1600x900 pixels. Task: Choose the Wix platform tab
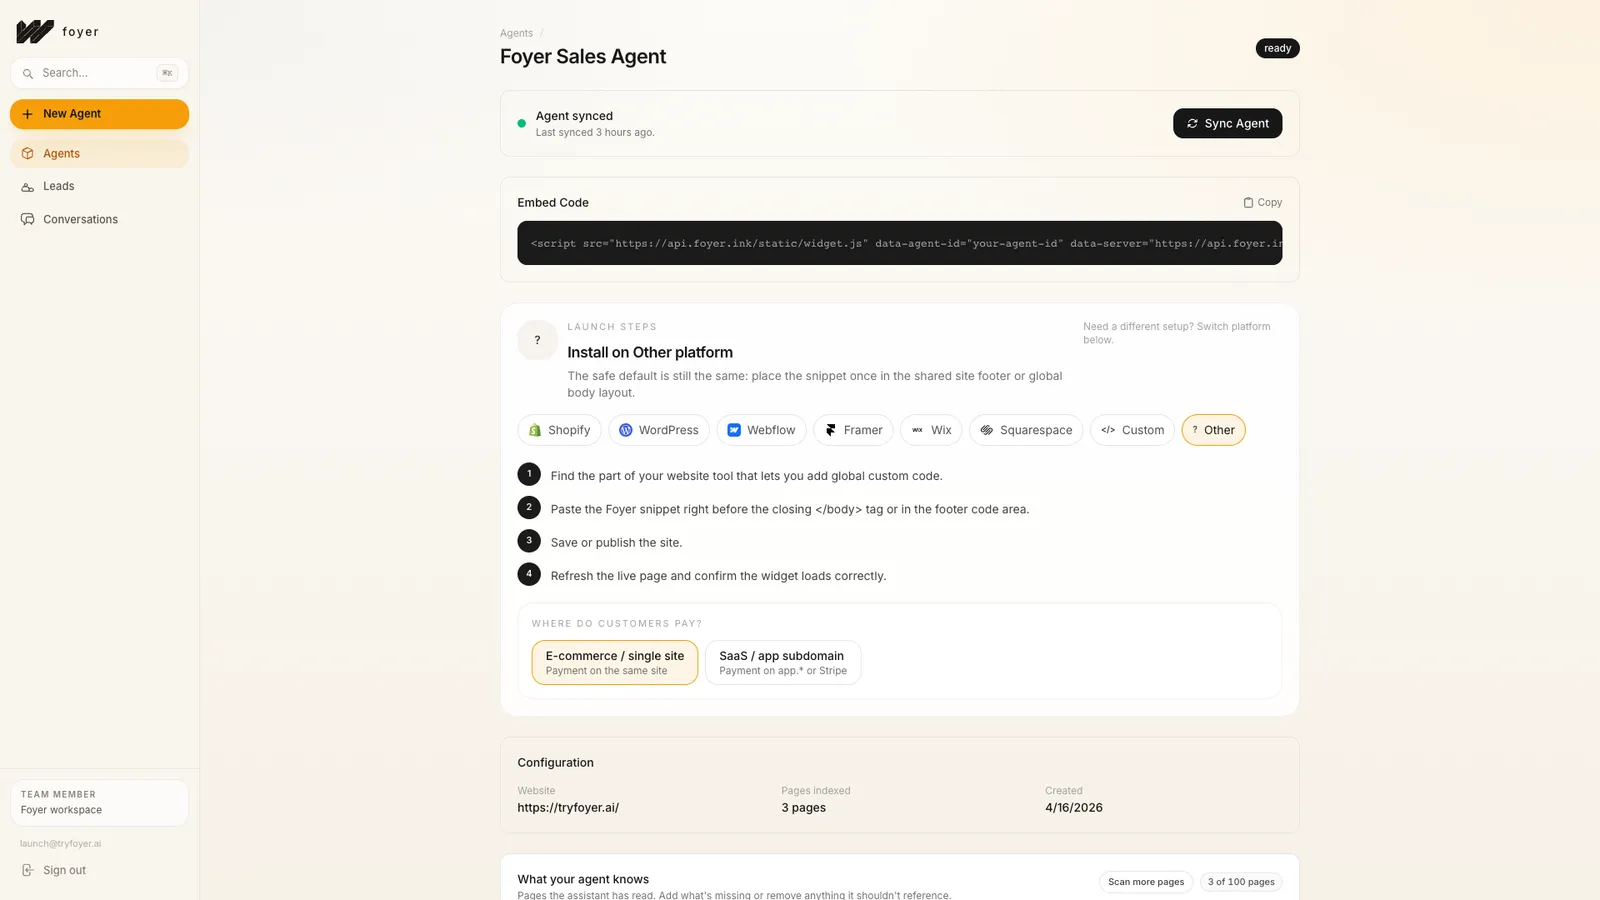coord(931,430)
